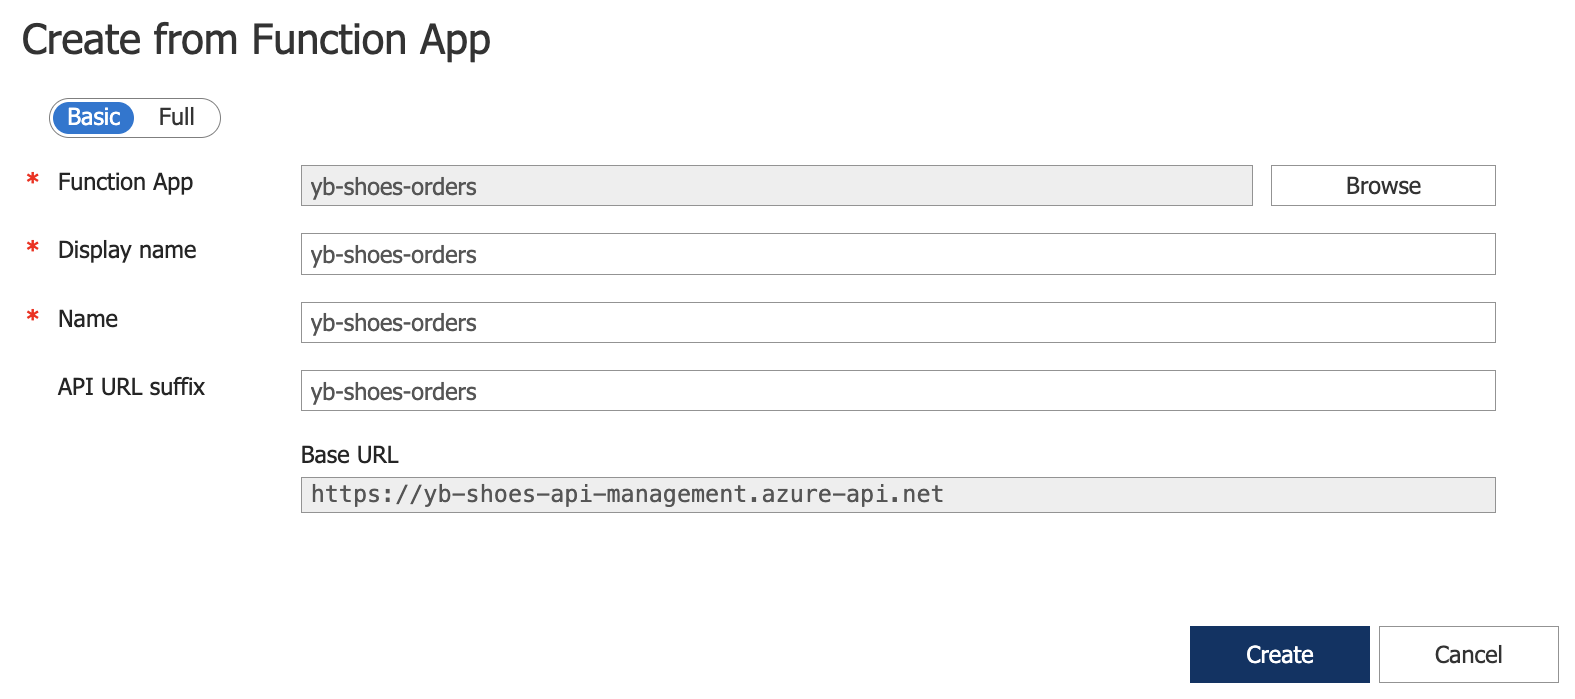
Task: Click the Cancel button
Action: pos(1467,653)
